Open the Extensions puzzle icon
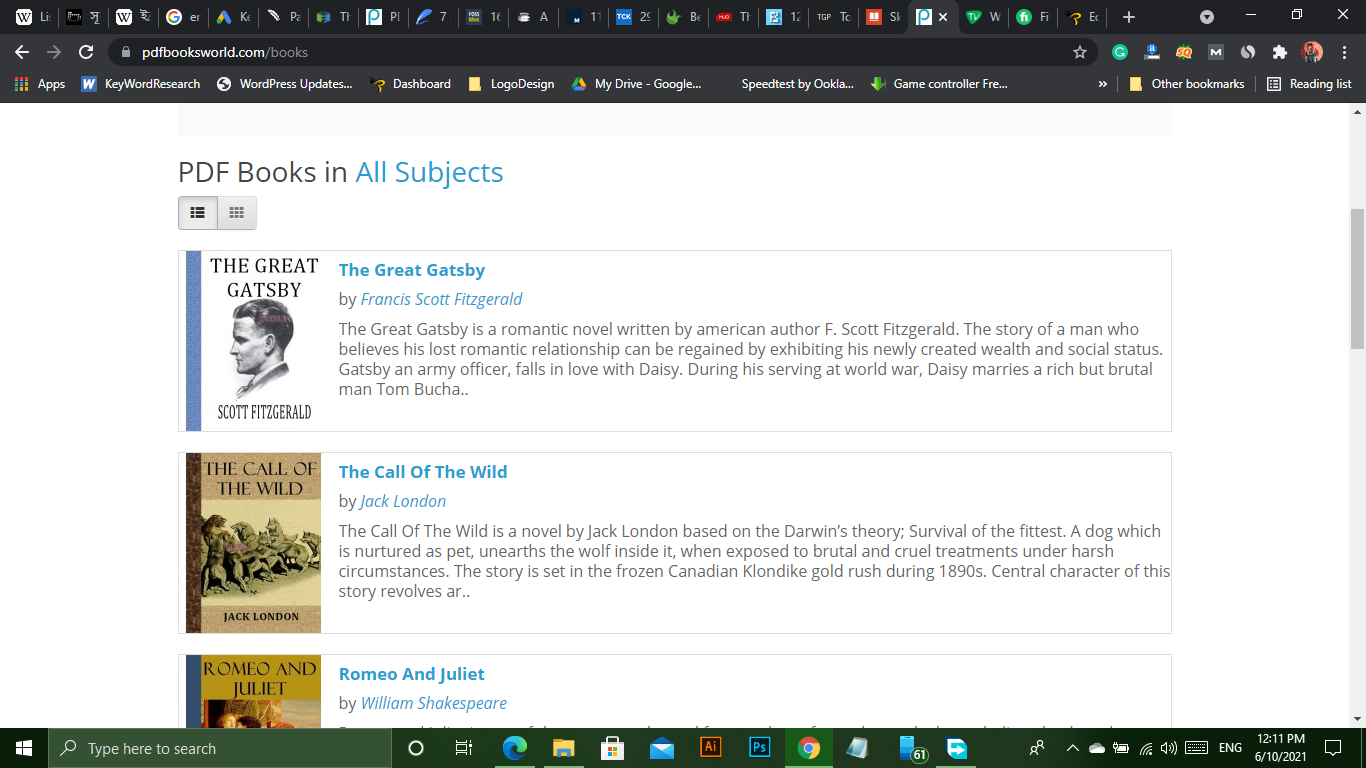1366x768 pixels. coord(1279,52)
